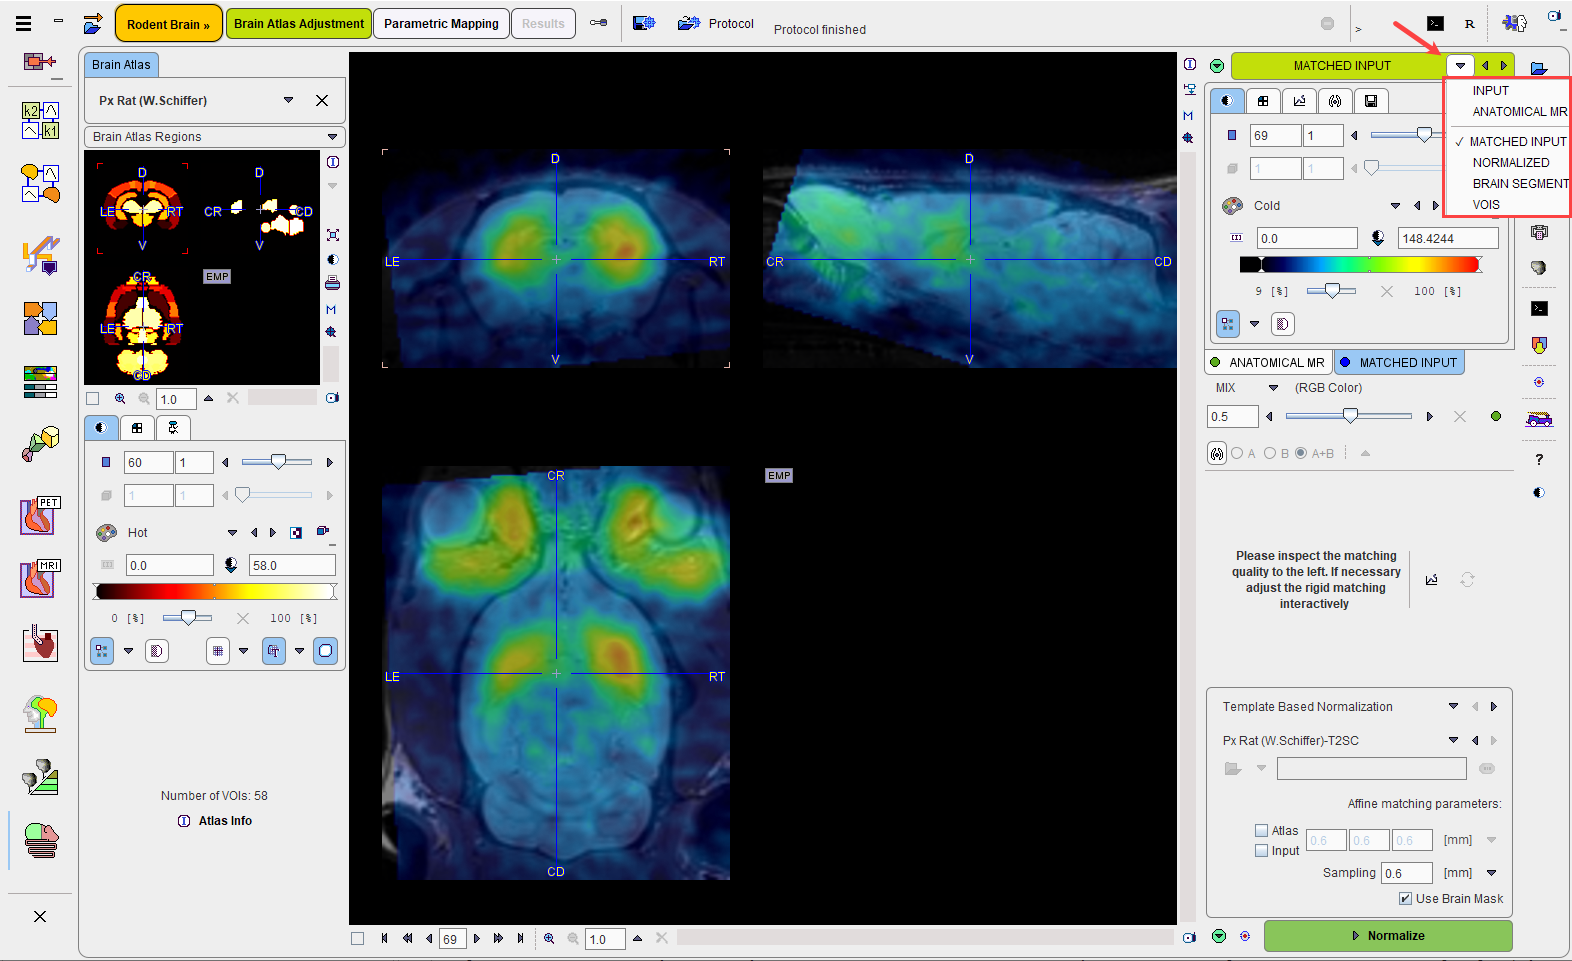Viewport: 1572px width, 961px height.
Task: Open Template Based Normalization dropdown
Action: 1453,706
